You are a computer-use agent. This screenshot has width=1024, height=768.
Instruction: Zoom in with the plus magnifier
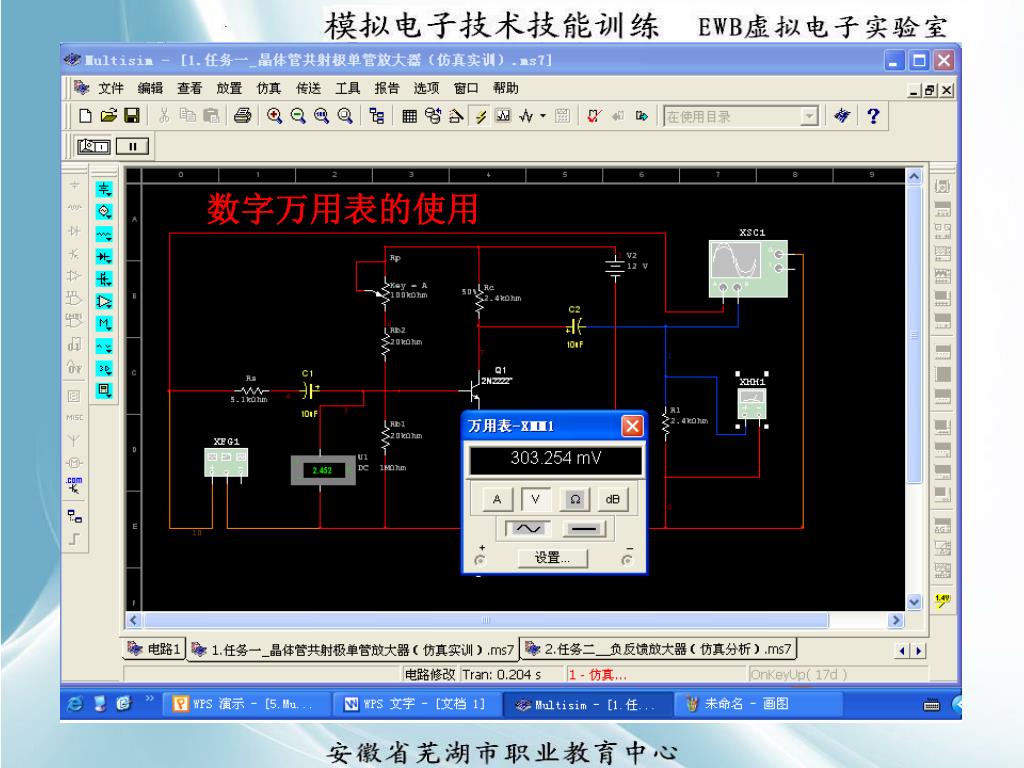[x=274, y=116]
